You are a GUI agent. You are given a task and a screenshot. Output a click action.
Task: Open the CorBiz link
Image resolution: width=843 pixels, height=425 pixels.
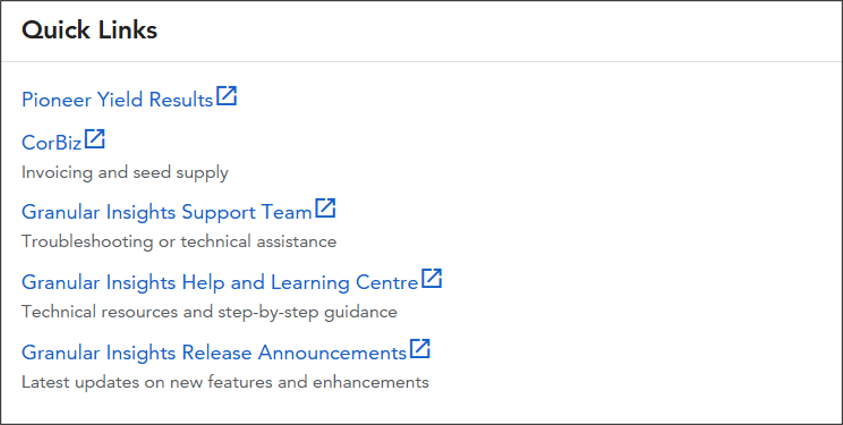[x=52, y=143]
